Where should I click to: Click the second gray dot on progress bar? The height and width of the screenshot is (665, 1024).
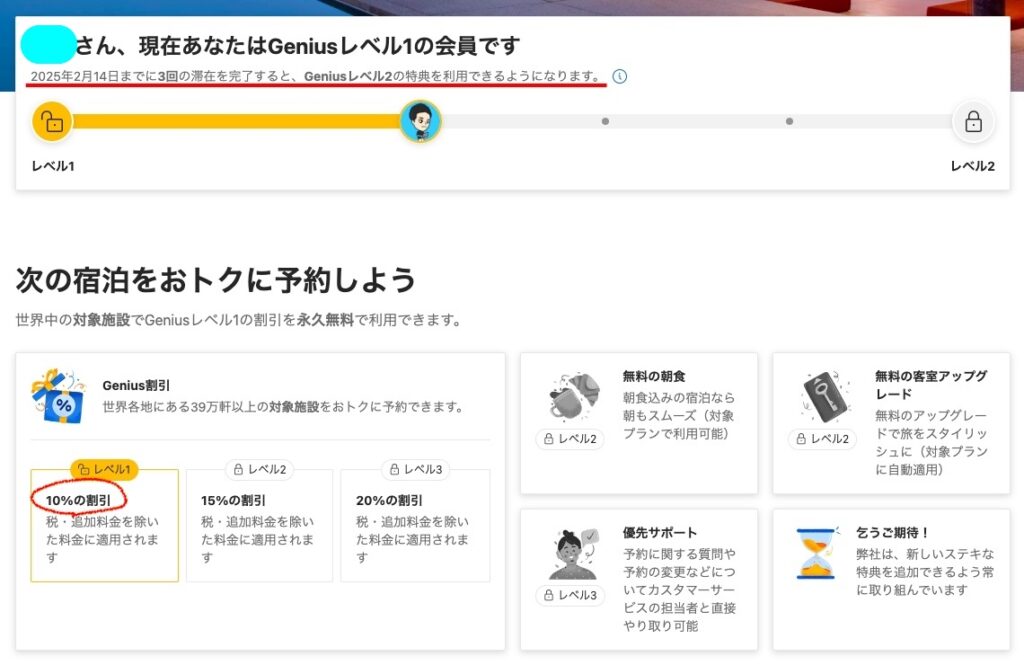pos(789,122)
